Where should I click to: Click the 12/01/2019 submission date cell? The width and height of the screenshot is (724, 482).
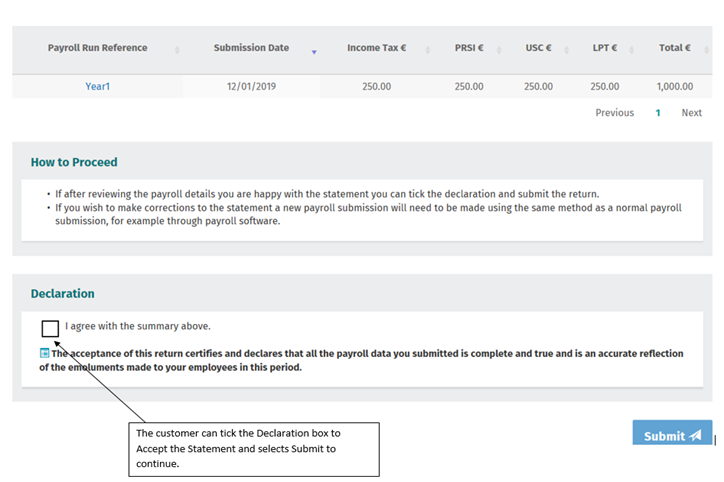click(x=251, y=87)
